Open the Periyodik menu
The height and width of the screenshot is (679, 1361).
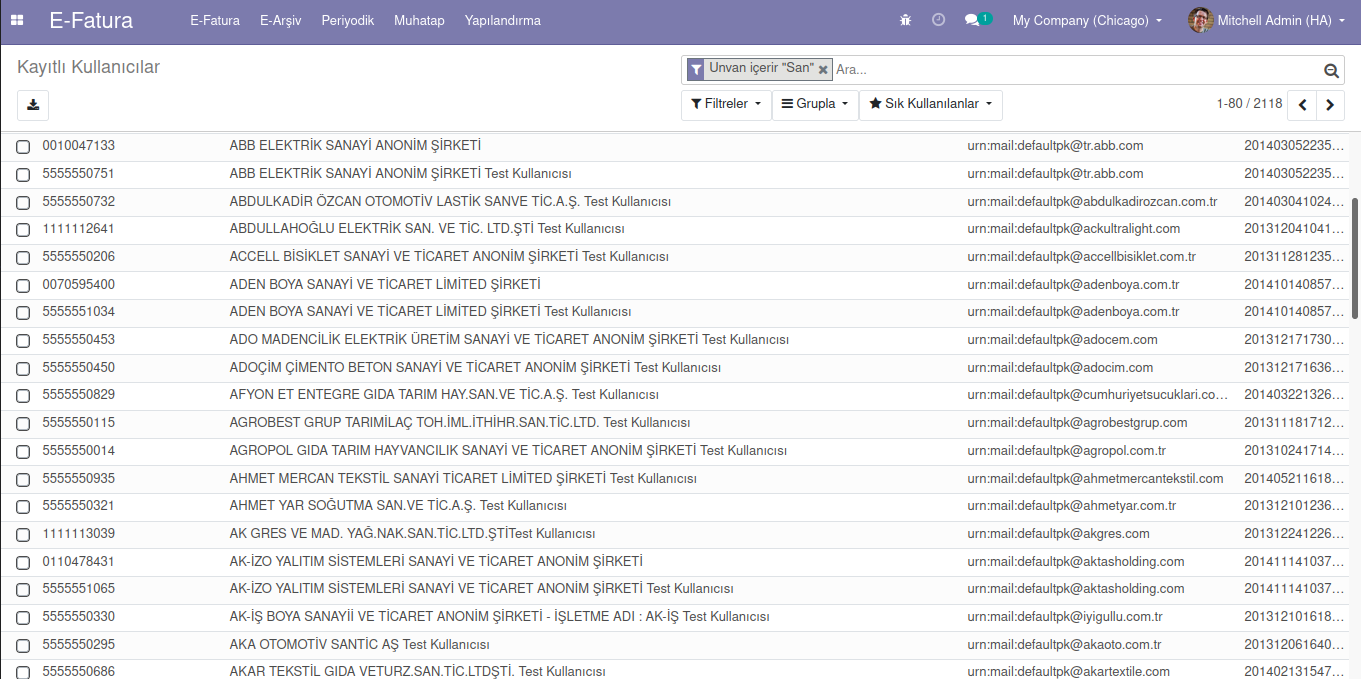[x=348, y=20]
